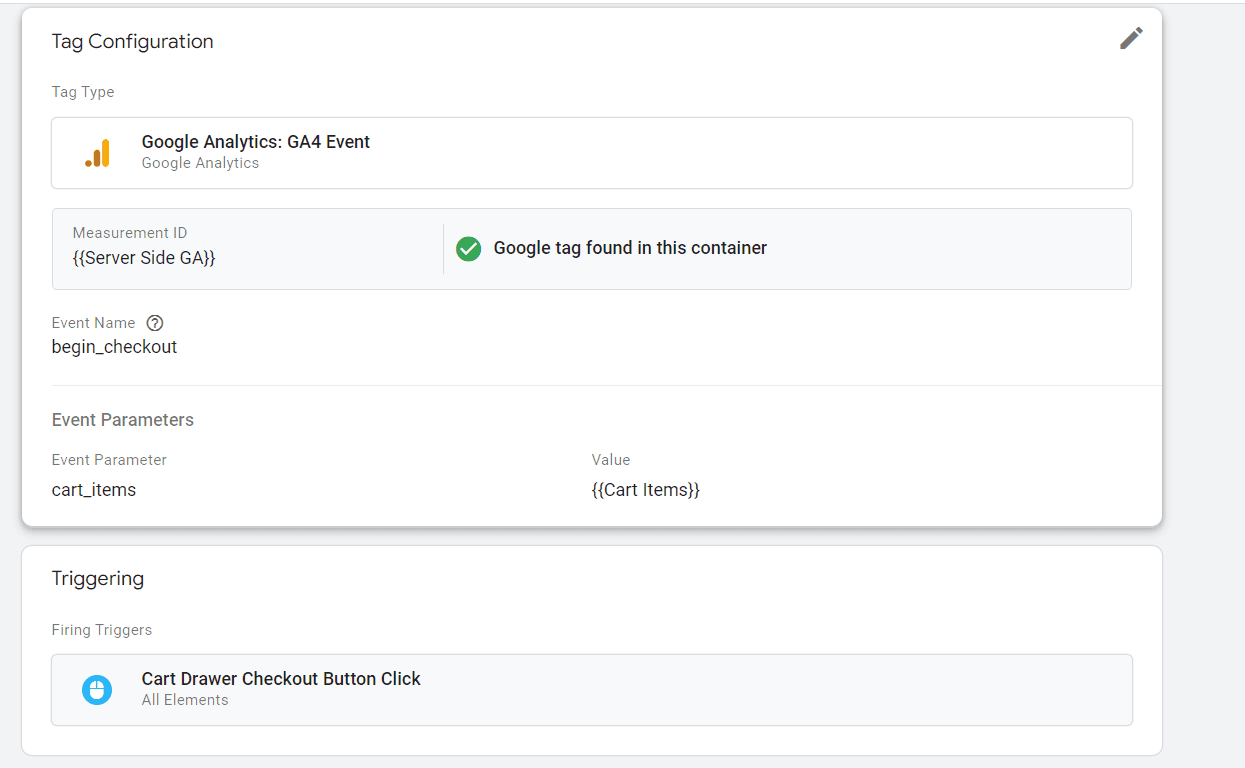Click the Google tag found in this container message
Image resolution: width=1245 pixels, height=768 pixels.
click(x=632, y=248)
